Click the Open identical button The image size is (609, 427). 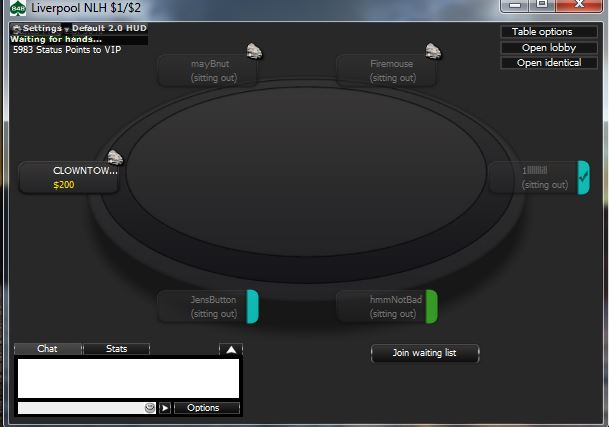(x=549, y=63)
